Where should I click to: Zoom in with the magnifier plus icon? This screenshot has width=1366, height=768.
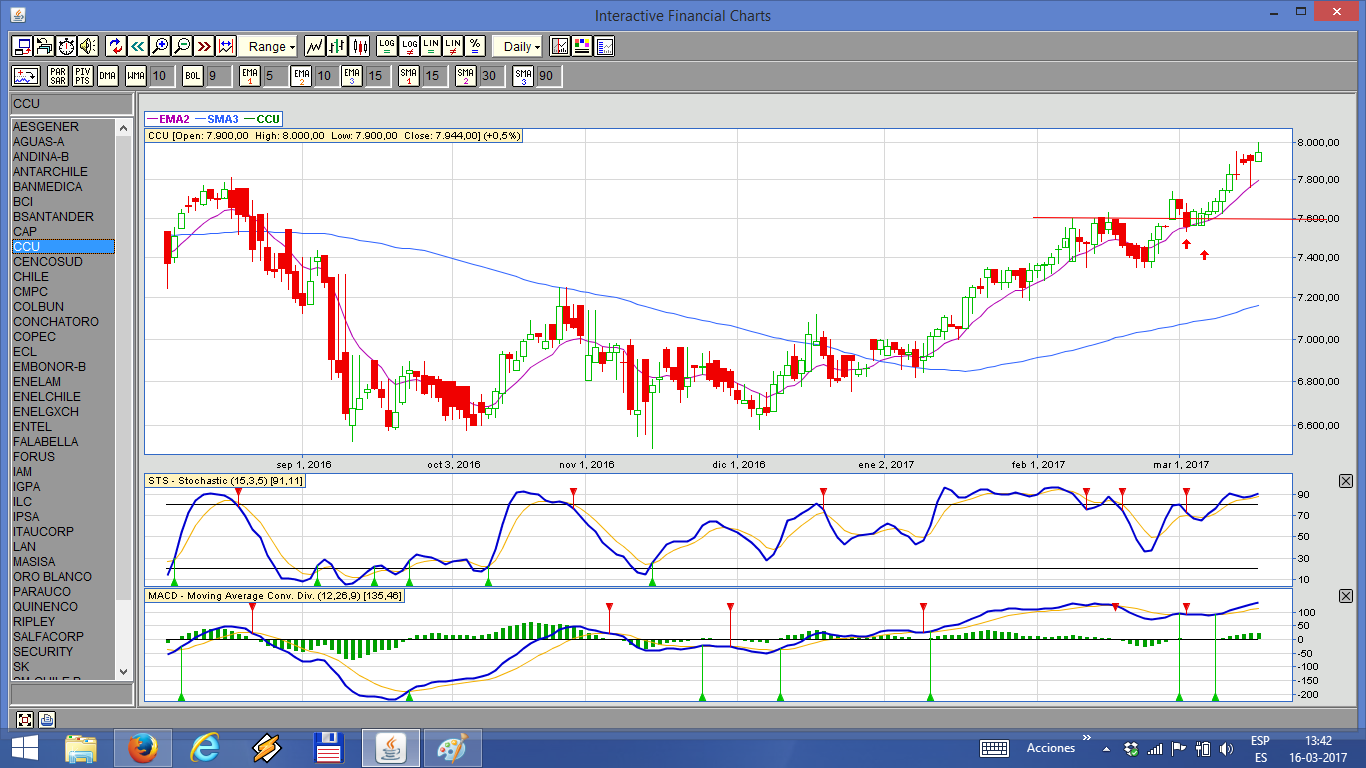tap(159, 46)
